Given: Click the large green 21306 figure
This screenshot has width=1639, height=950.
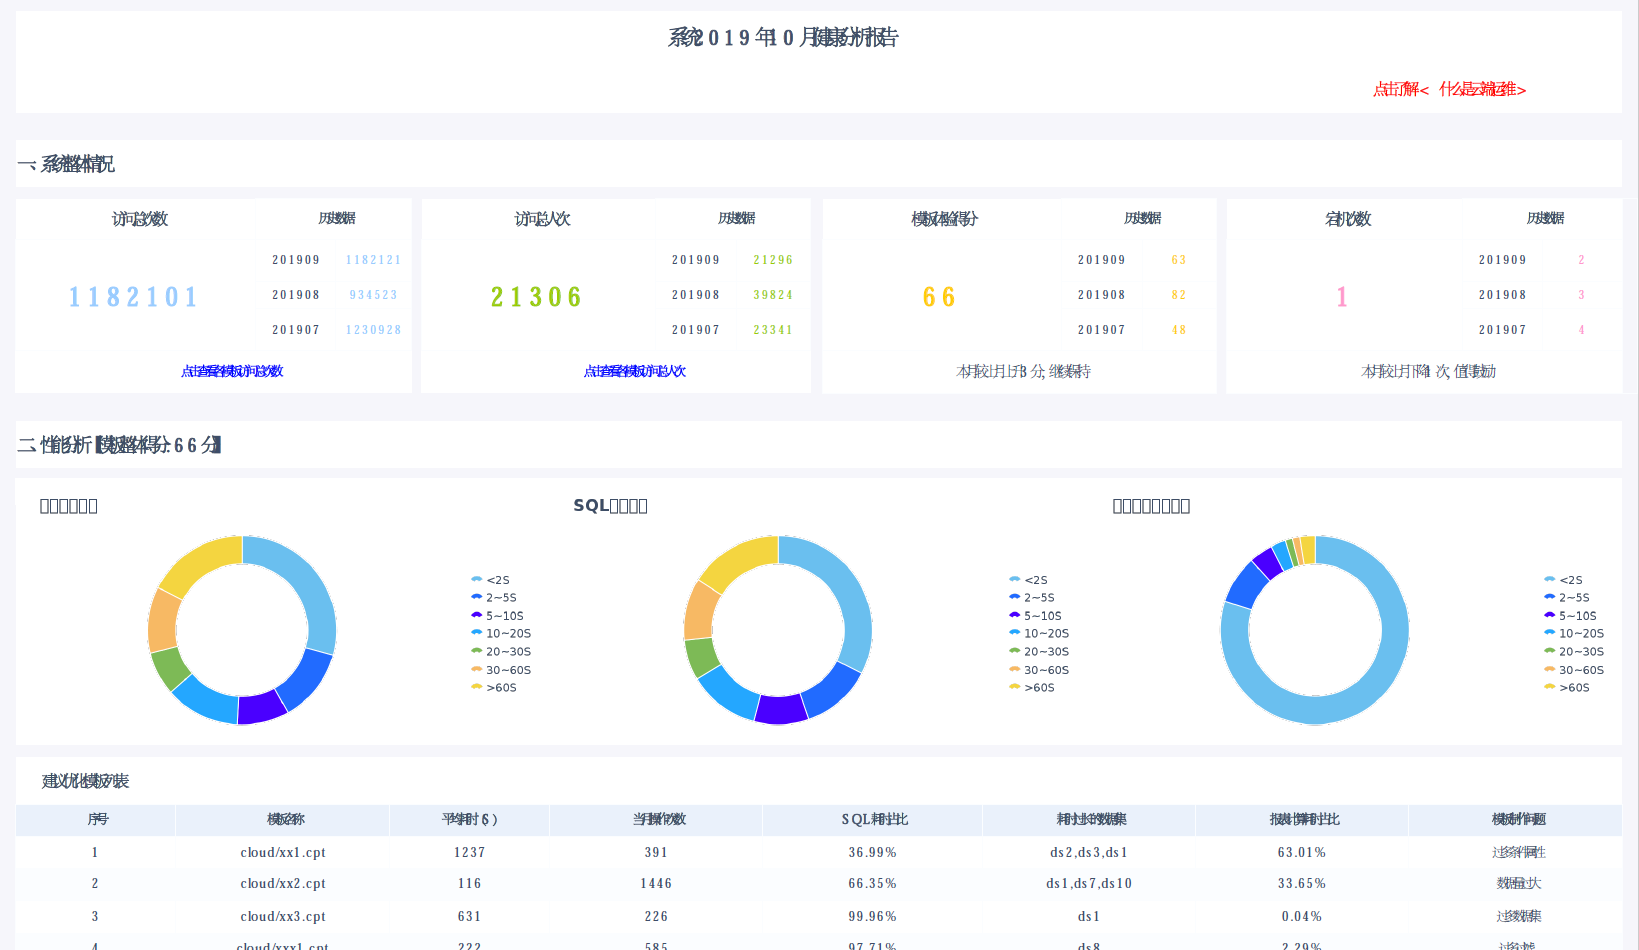Looking at the screenshot, I should coord(536,297).
